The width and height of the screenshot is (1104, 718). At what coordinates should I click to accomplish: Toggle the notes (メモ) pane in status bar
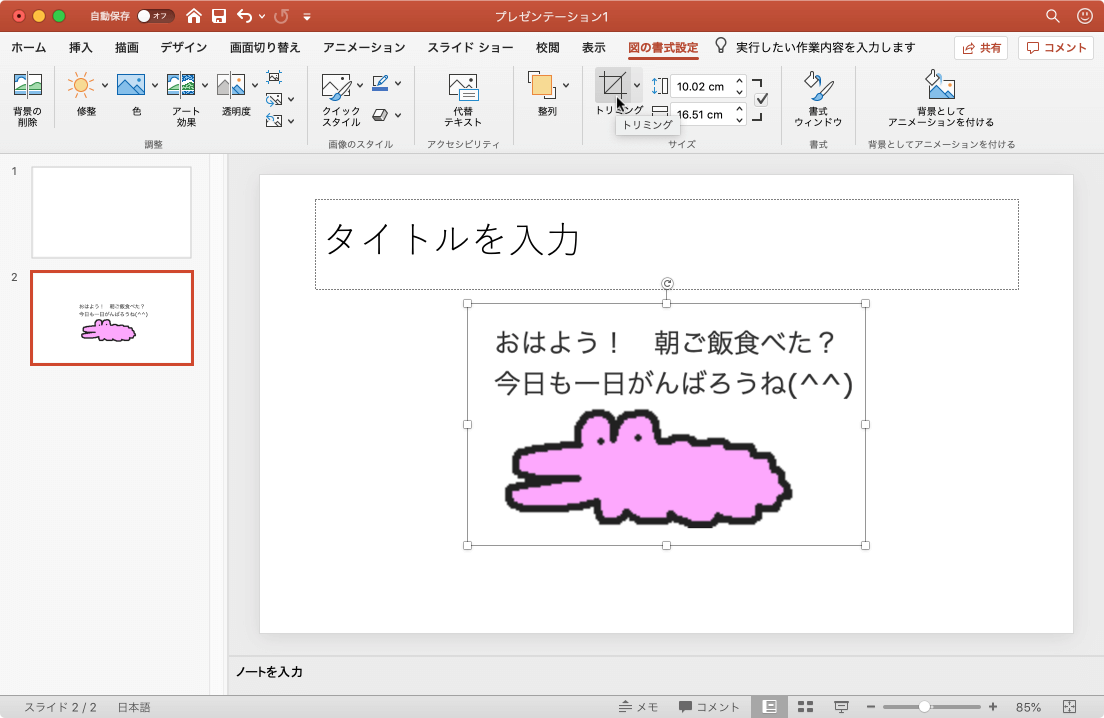click(x=638, y=706)
